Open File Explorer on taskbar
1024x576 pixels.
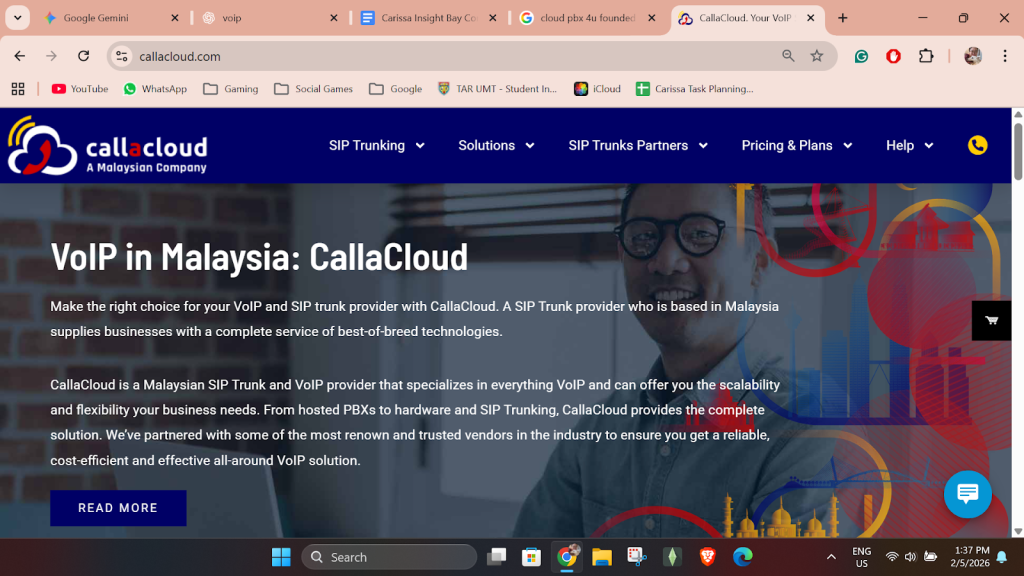pos(601,557)
